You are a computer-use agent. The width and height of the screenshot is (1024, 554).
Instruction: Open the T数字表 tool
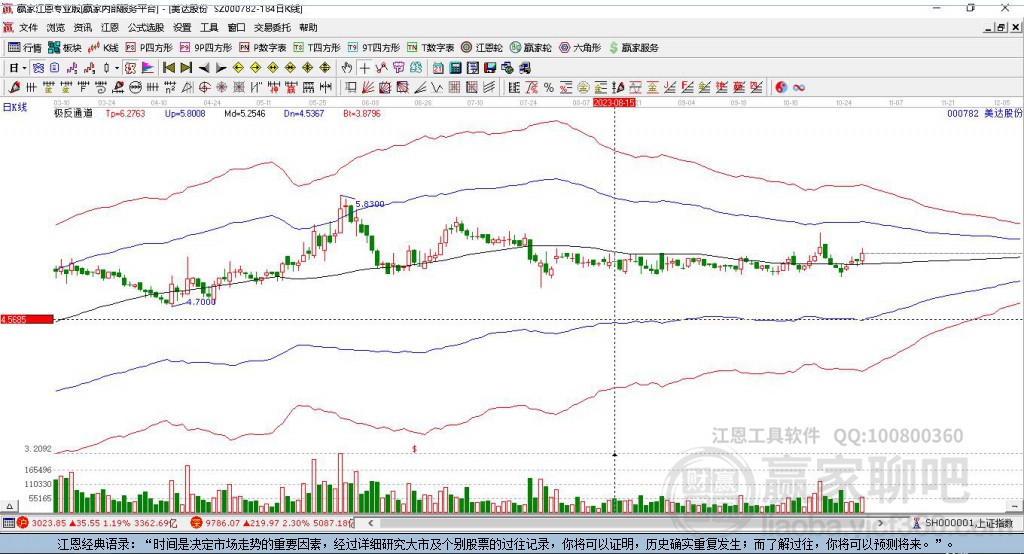tap(430, 48)
